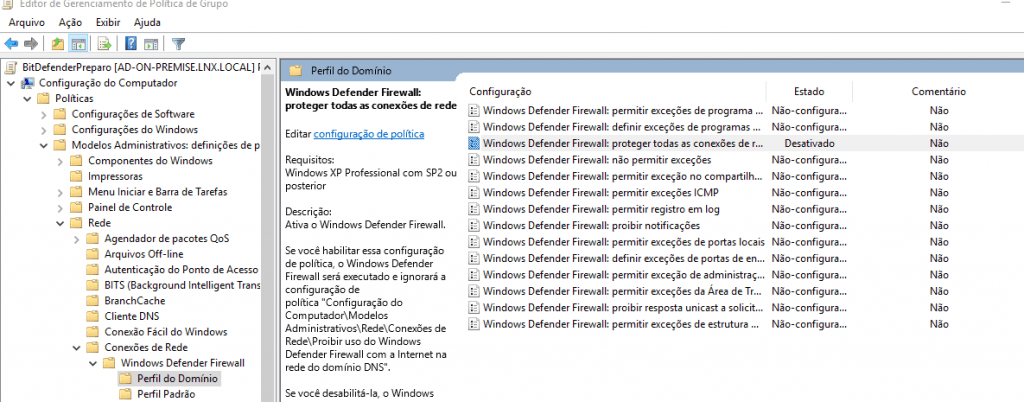1024x402 pixels.
Task: Collapse the Rede tree node
Action: tap(60, 223)
